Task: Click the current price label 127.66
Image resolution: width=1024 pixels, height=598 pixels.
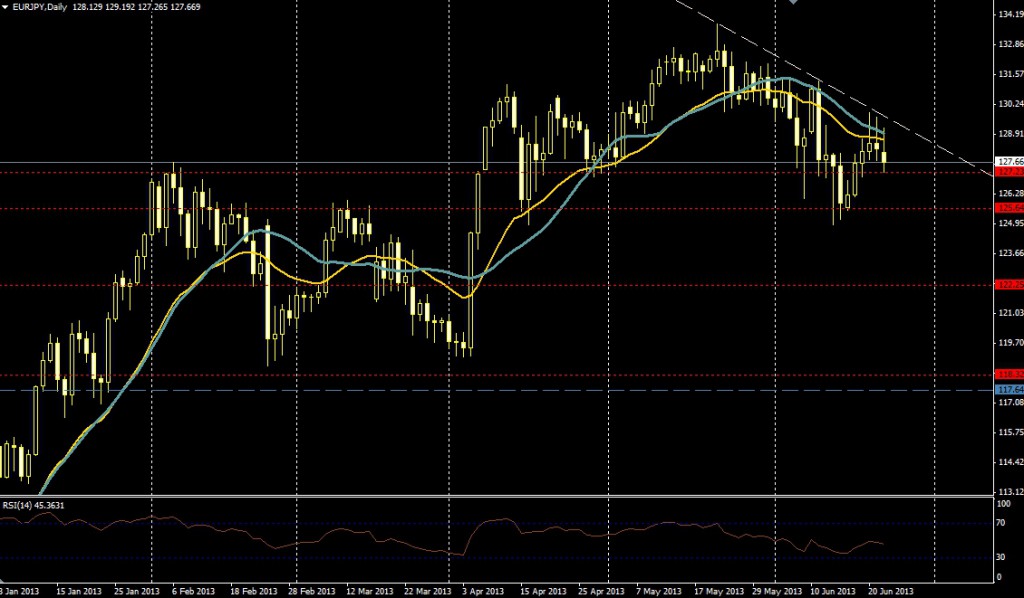Action: click(1009, 161)
